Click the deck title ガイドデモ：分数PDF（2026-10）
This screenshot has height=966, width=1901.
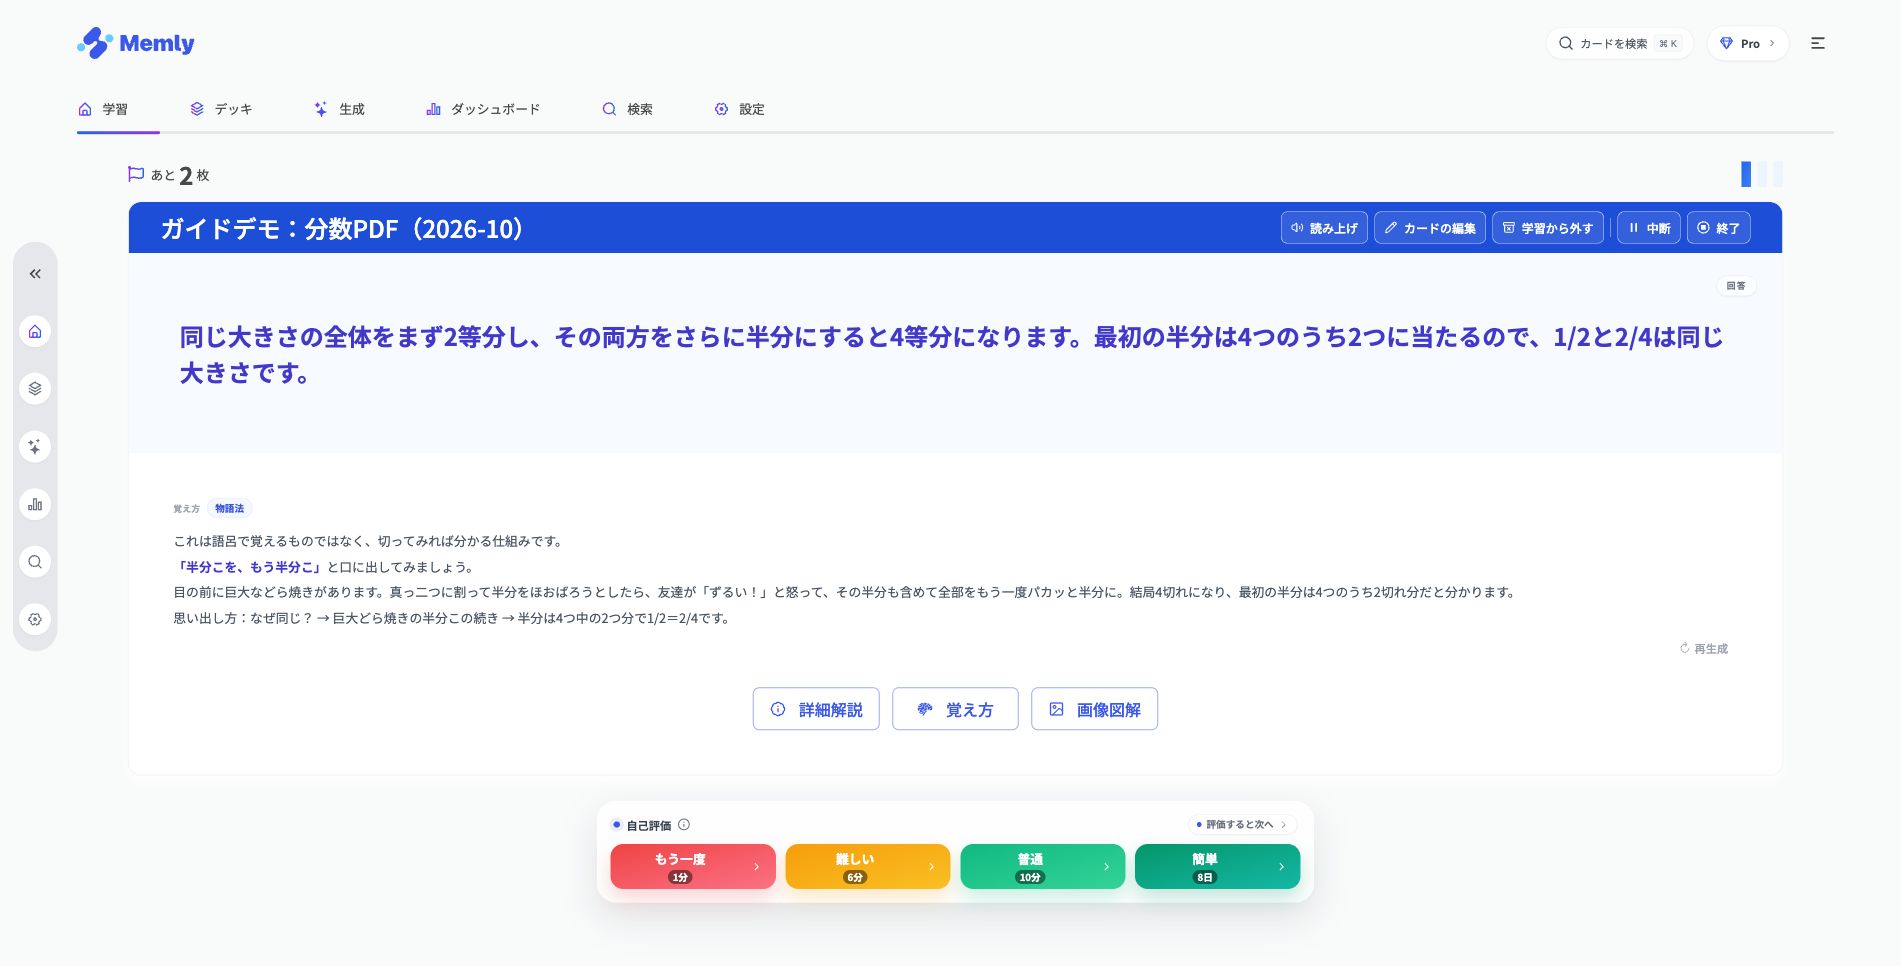tap(343, 229)
